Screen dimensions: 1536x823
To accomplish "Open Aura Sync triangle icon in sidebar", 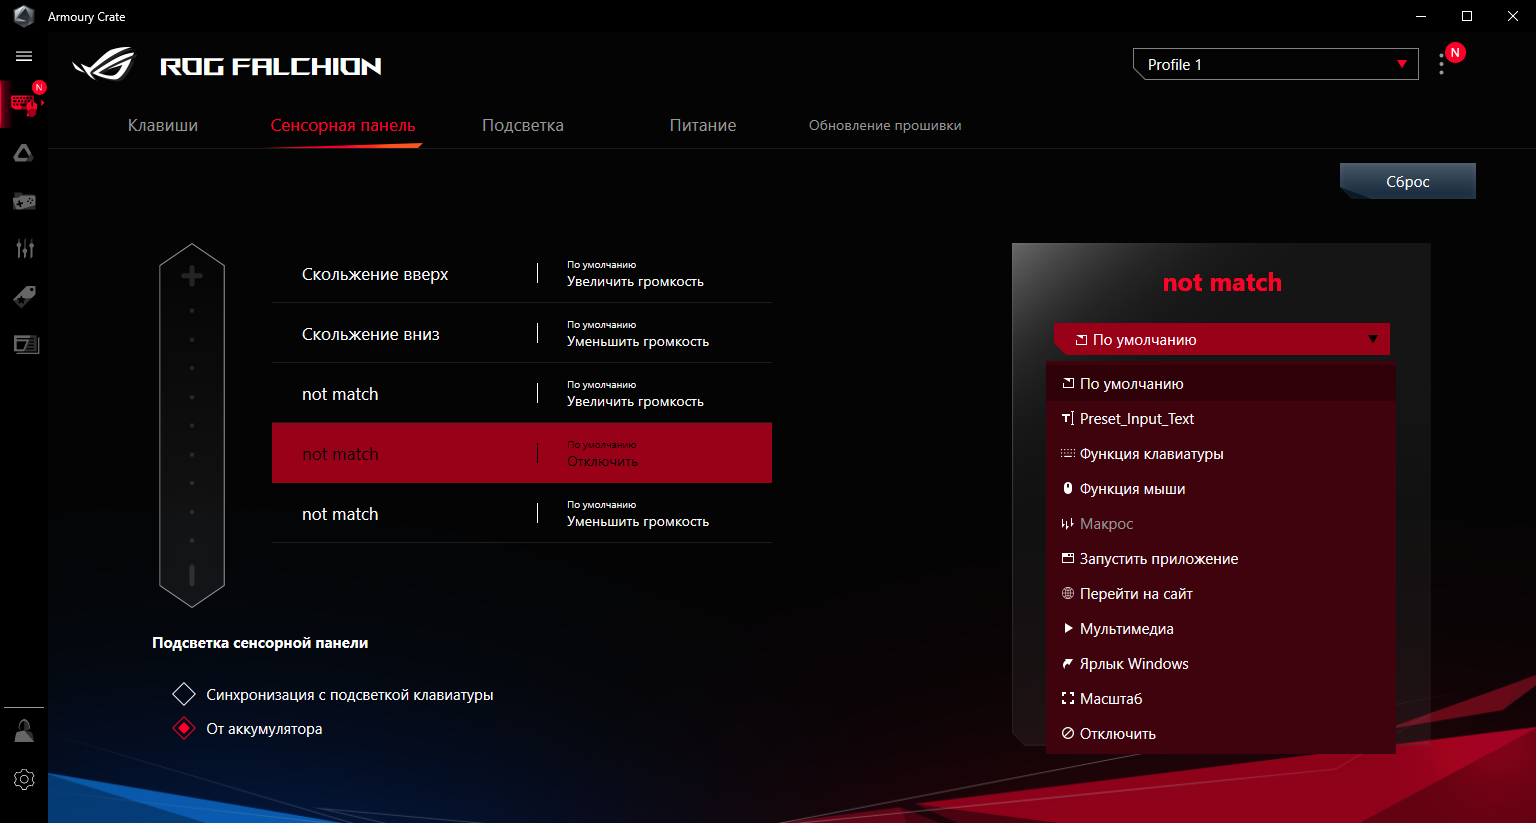I will click(x=24, y=153).
